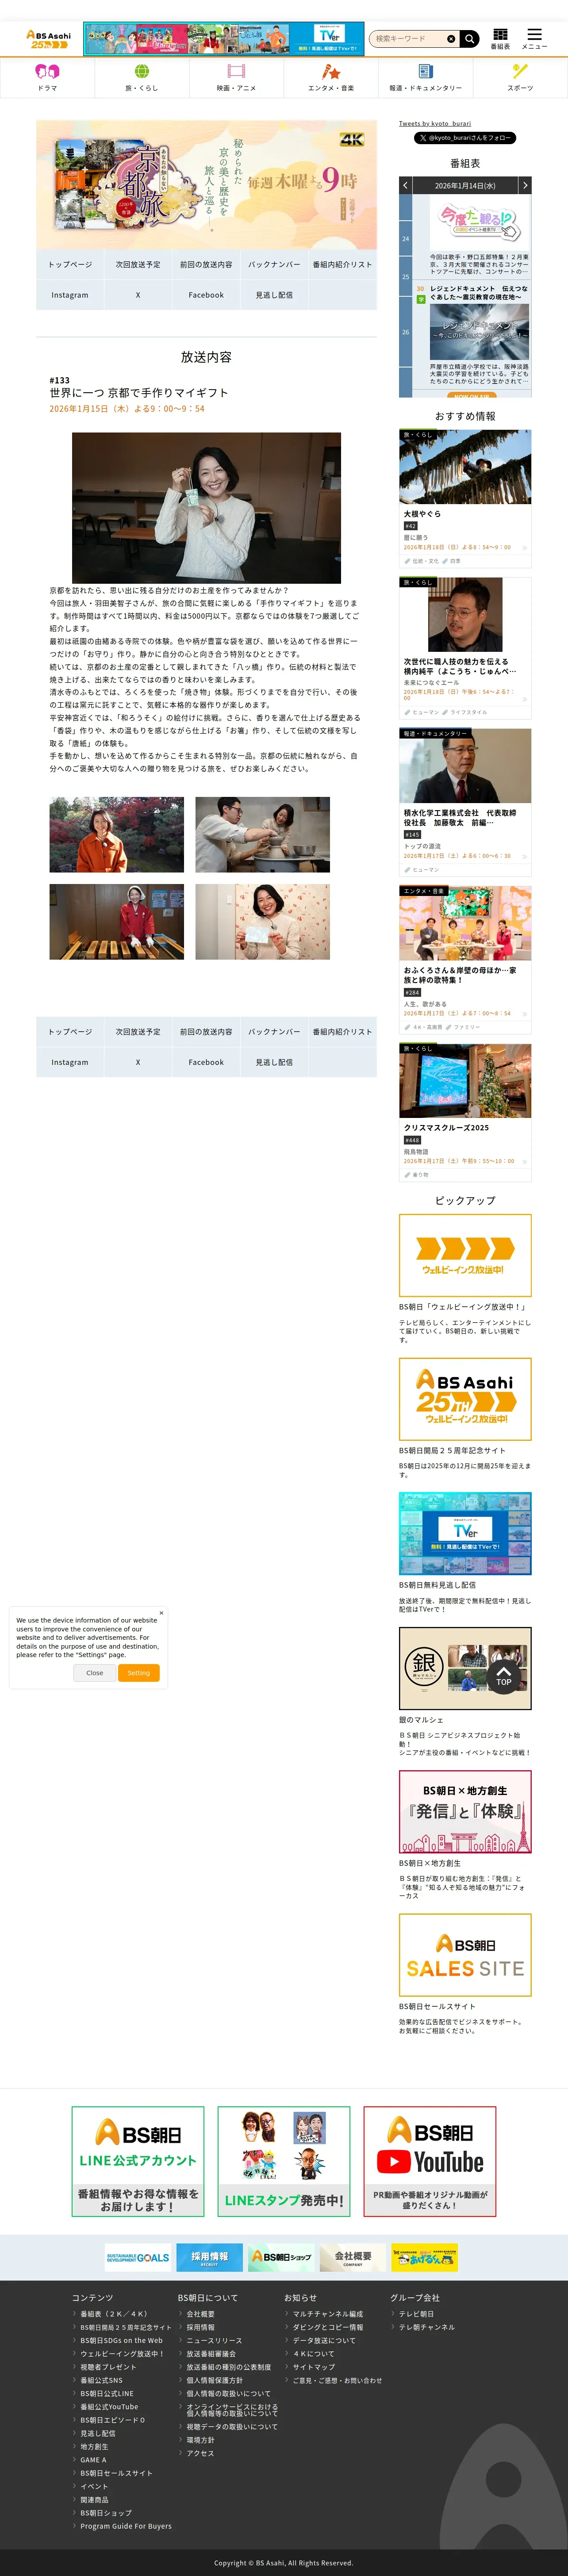
Task: Open おふくろさん&岸壁の母 program card
Action: click(465, 959)
